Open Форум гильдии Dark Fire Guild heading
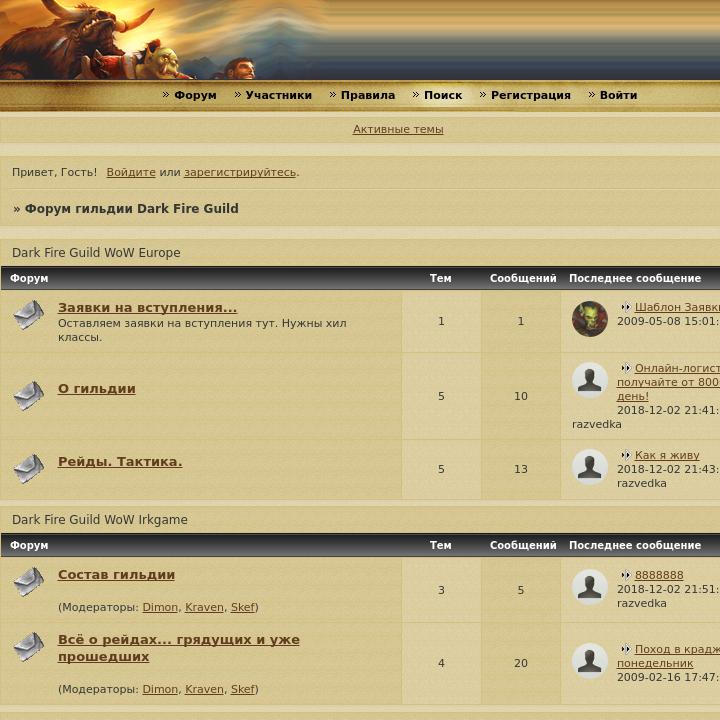 pos(131,208)
